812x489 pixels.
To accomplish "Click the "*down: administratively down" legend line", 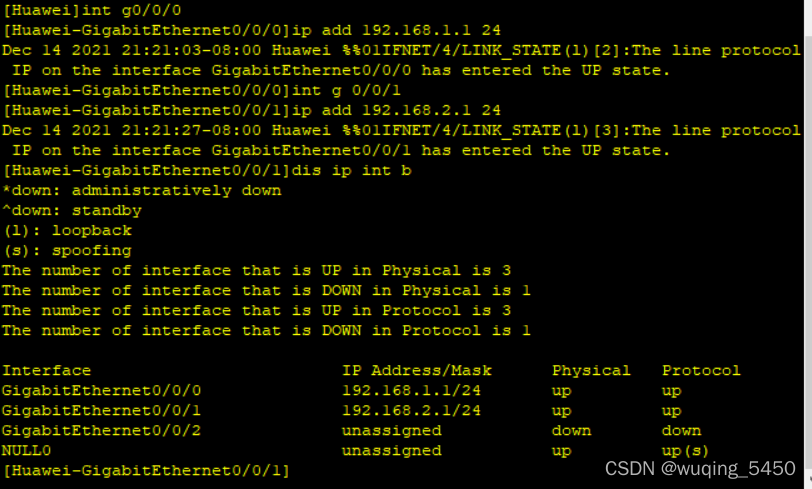I will point(142,190).
